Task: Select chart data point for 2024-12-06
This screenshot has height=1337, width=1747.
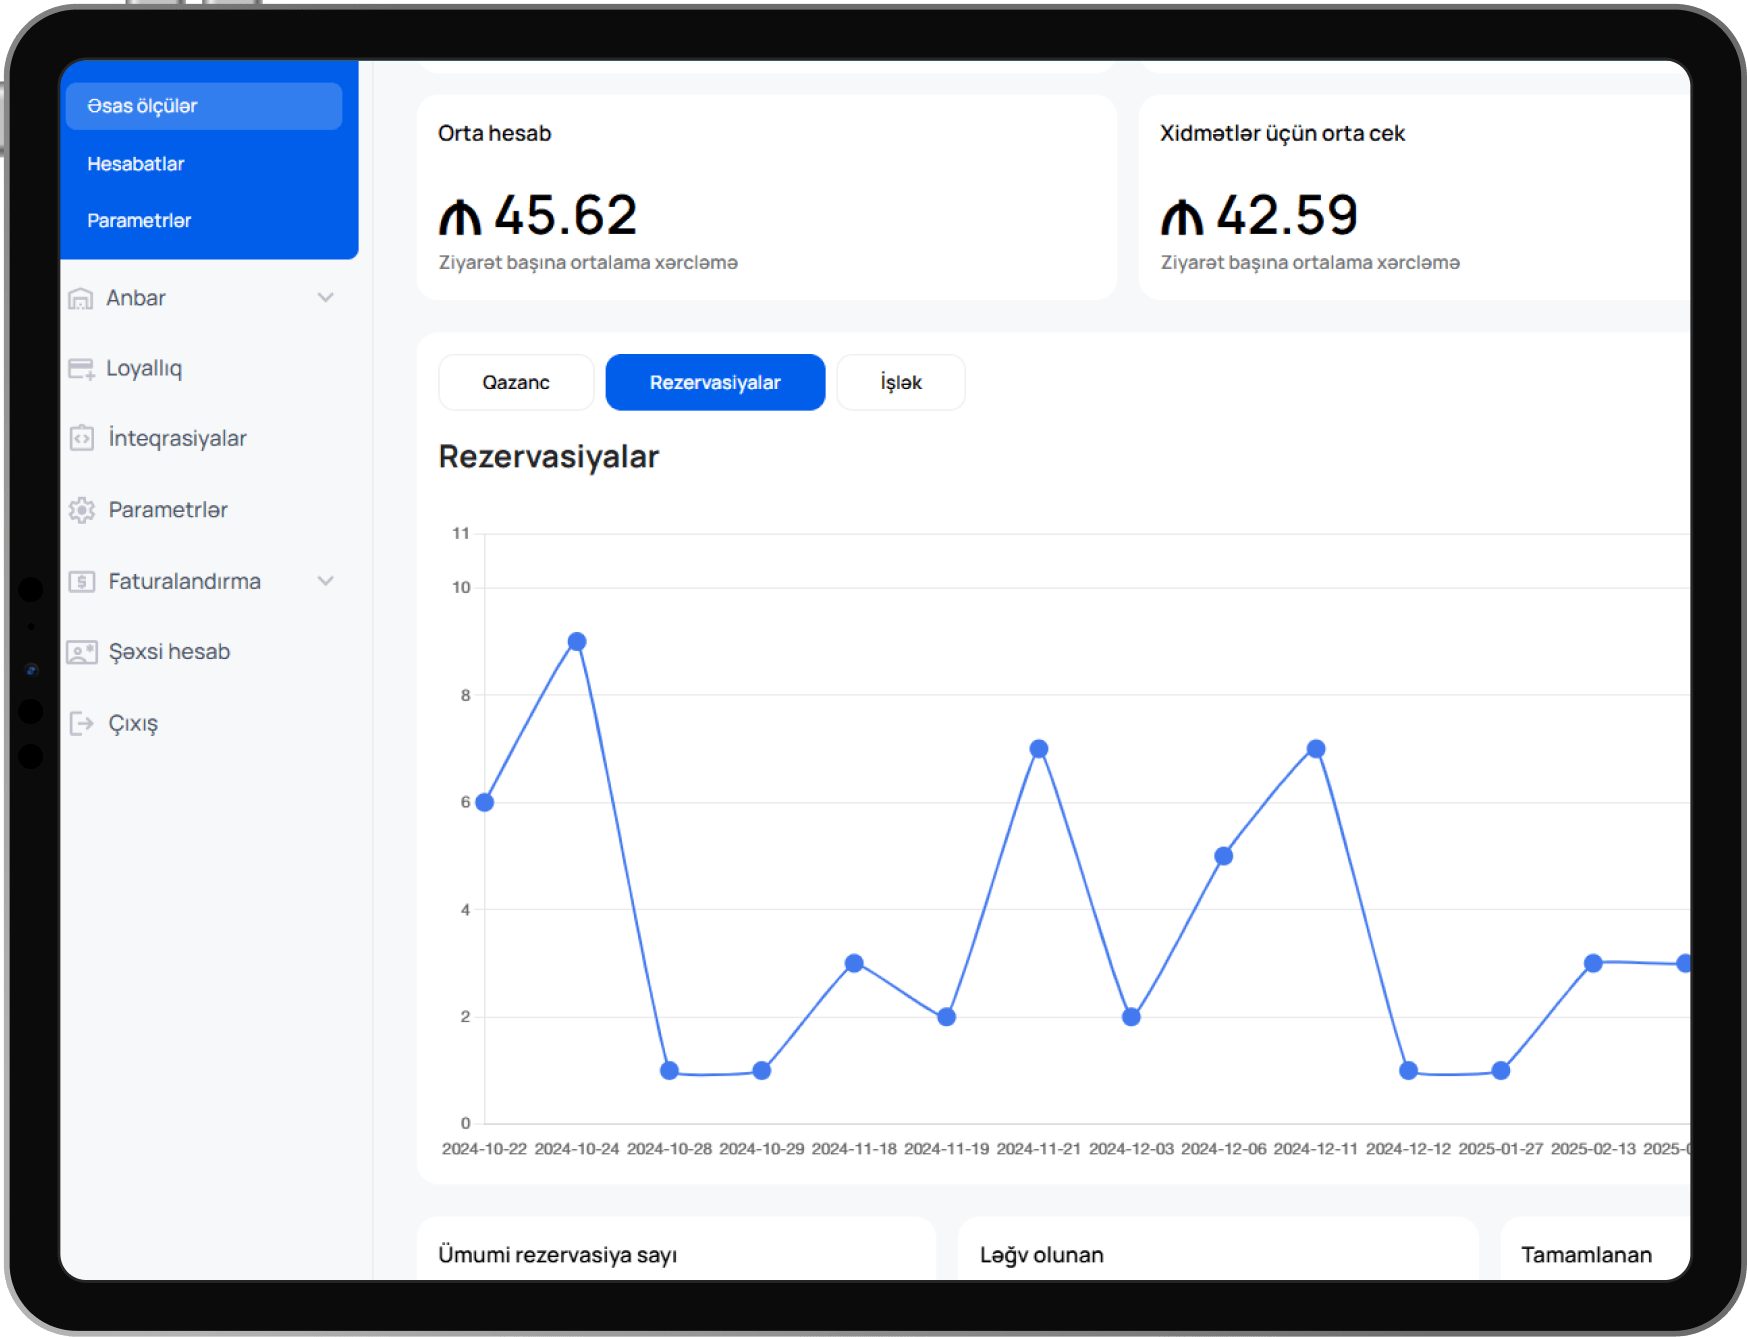Action: 1224,856
